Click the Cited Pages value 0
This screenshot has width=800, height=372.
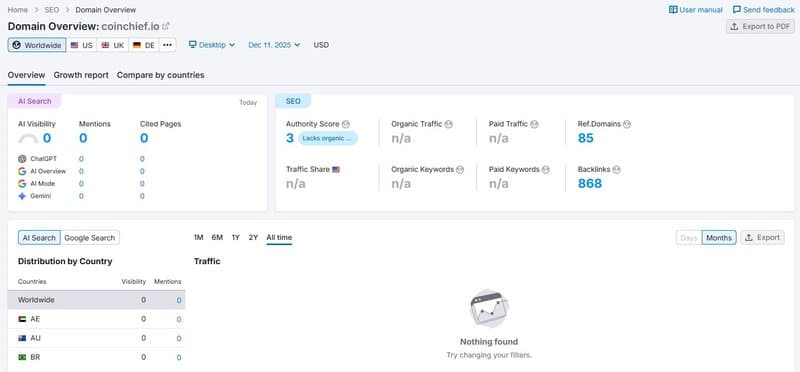[144, 138]
